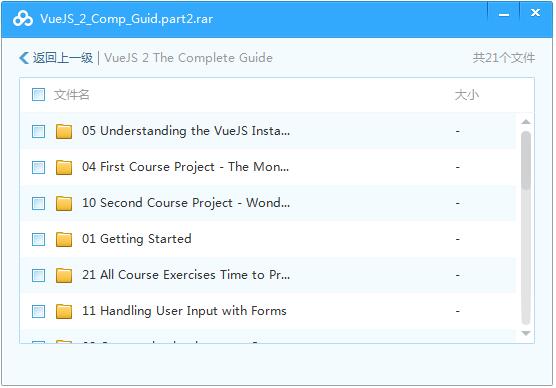Click the Baidu cloud logo icon
Viewport: 556px width, 388px height.
23,19
